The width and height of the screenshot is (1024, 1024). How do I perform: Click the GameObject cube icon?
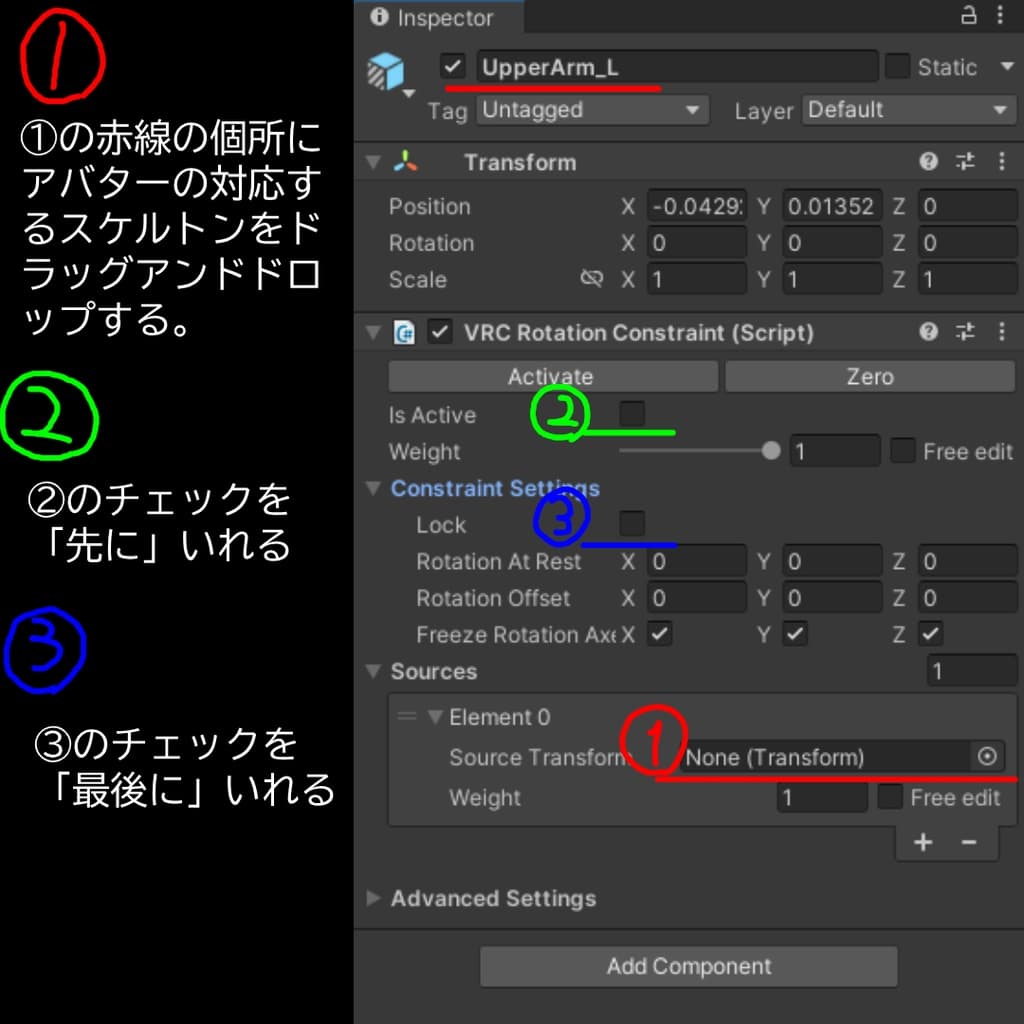[x=385, y=71]
